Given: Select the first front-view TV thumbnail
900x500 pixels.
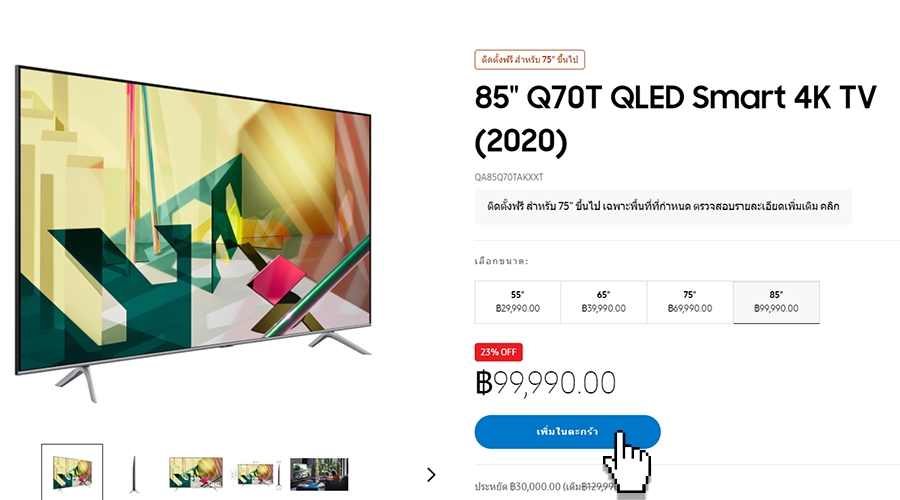Looking at the screenshot, I should point(72,472).
